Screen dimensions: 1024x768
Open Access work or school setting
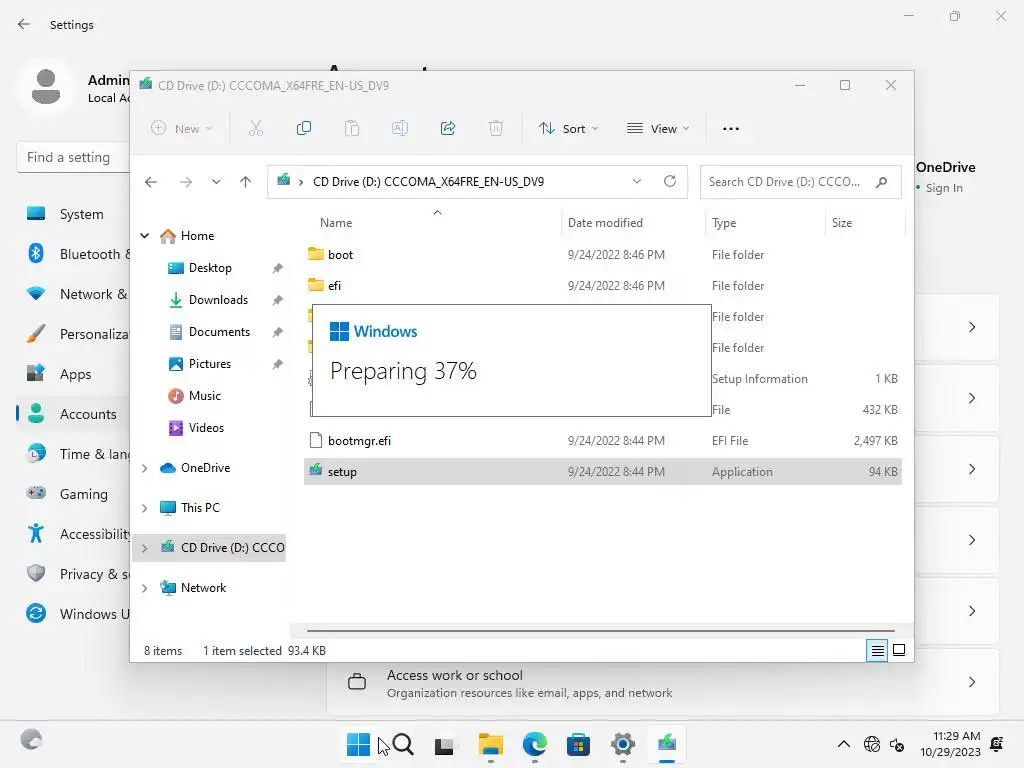point(663,683)
